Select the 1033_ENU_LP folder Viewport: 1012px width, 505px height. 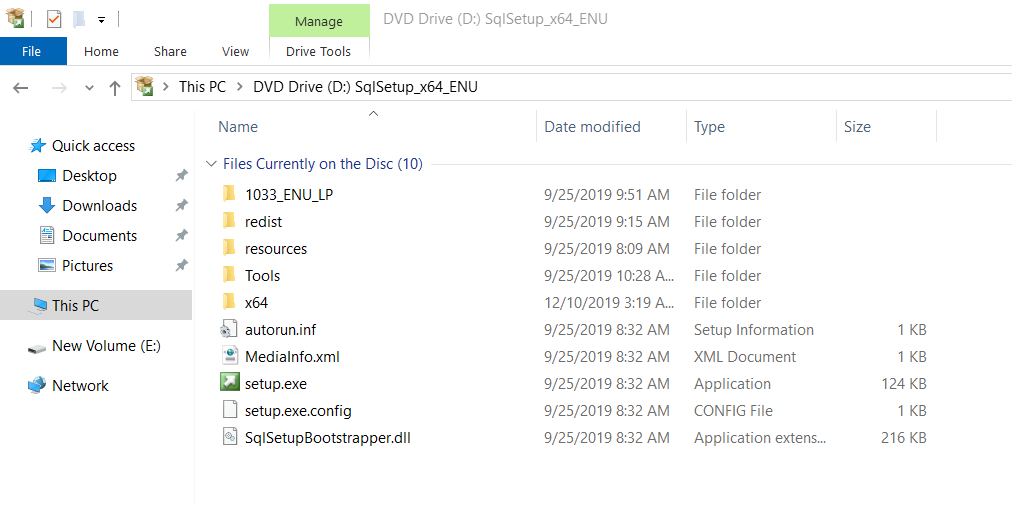pyautogui.click(x=289, y=194)
